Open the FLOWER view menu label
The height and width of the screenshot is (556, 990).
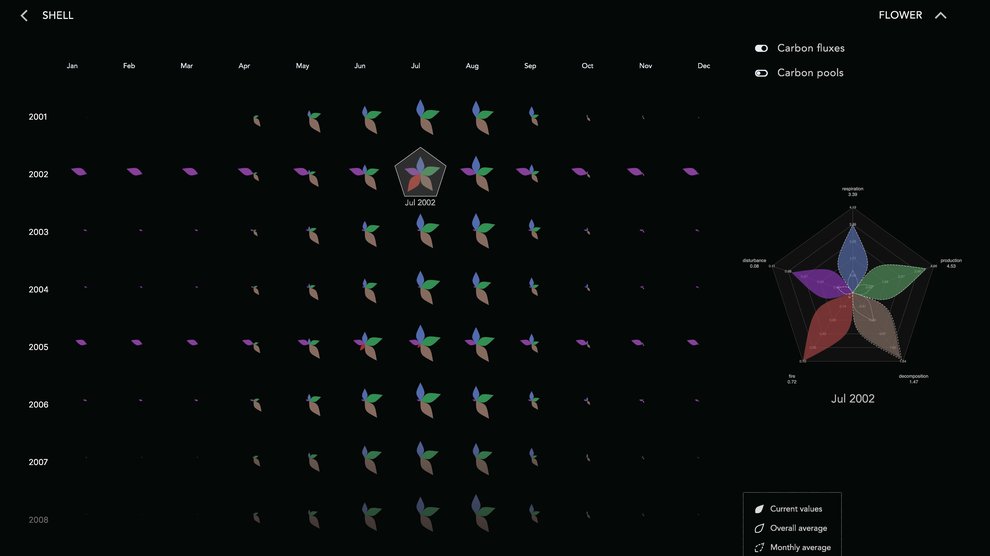point(900,16)
